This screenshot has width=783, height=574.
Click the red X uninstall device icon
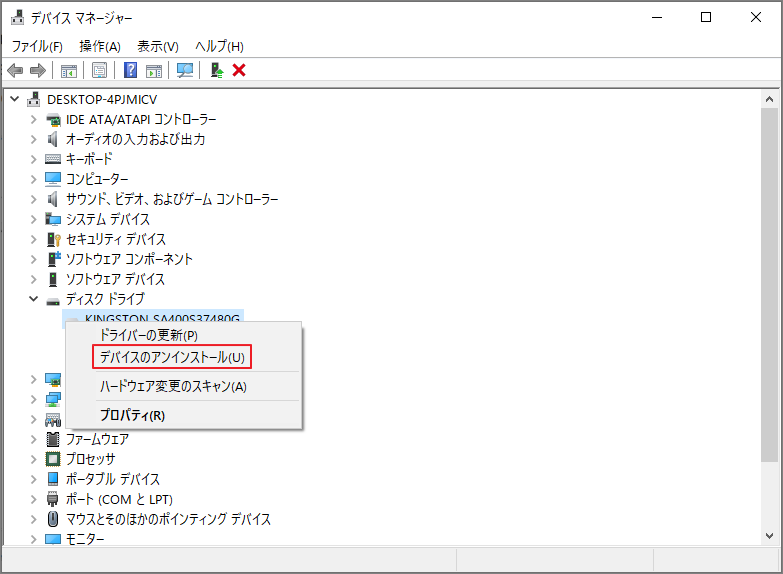239,70
